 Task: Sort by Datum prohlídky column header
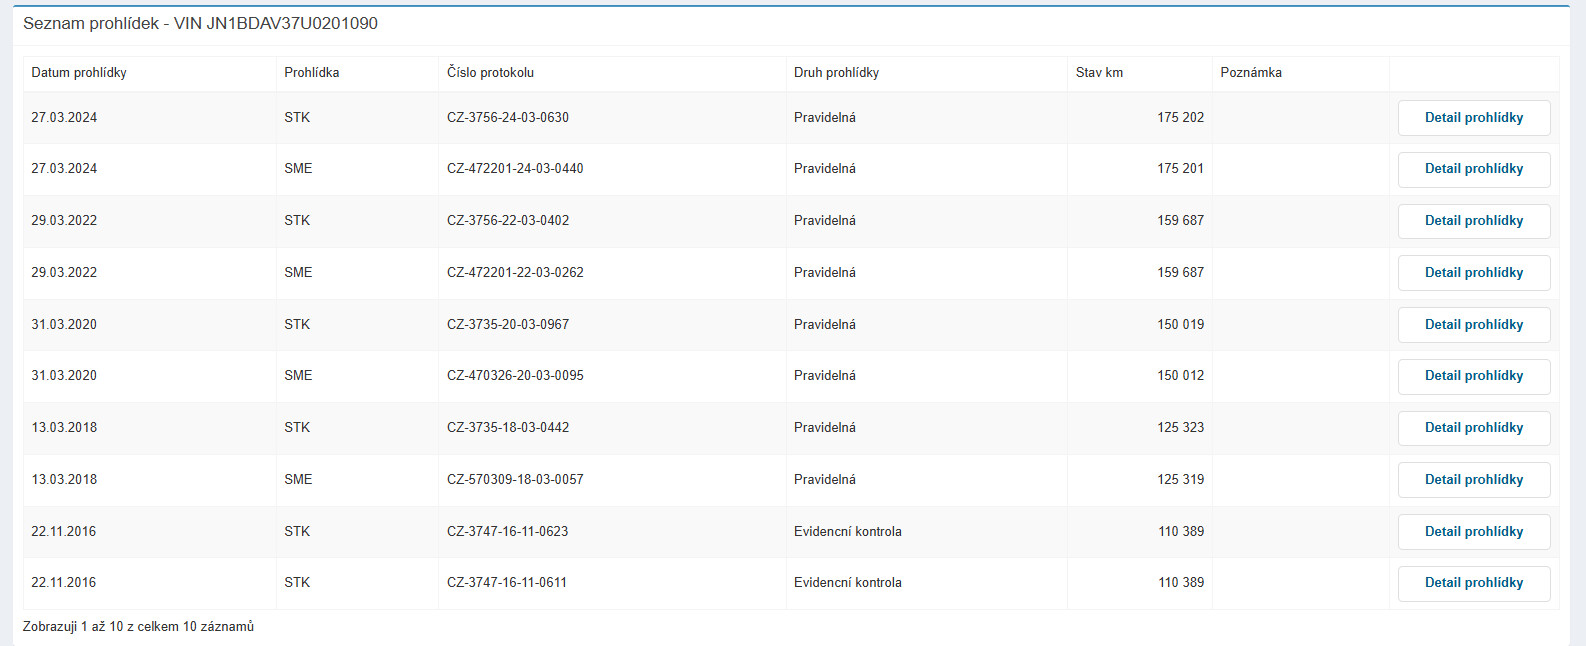pos(79,73)
